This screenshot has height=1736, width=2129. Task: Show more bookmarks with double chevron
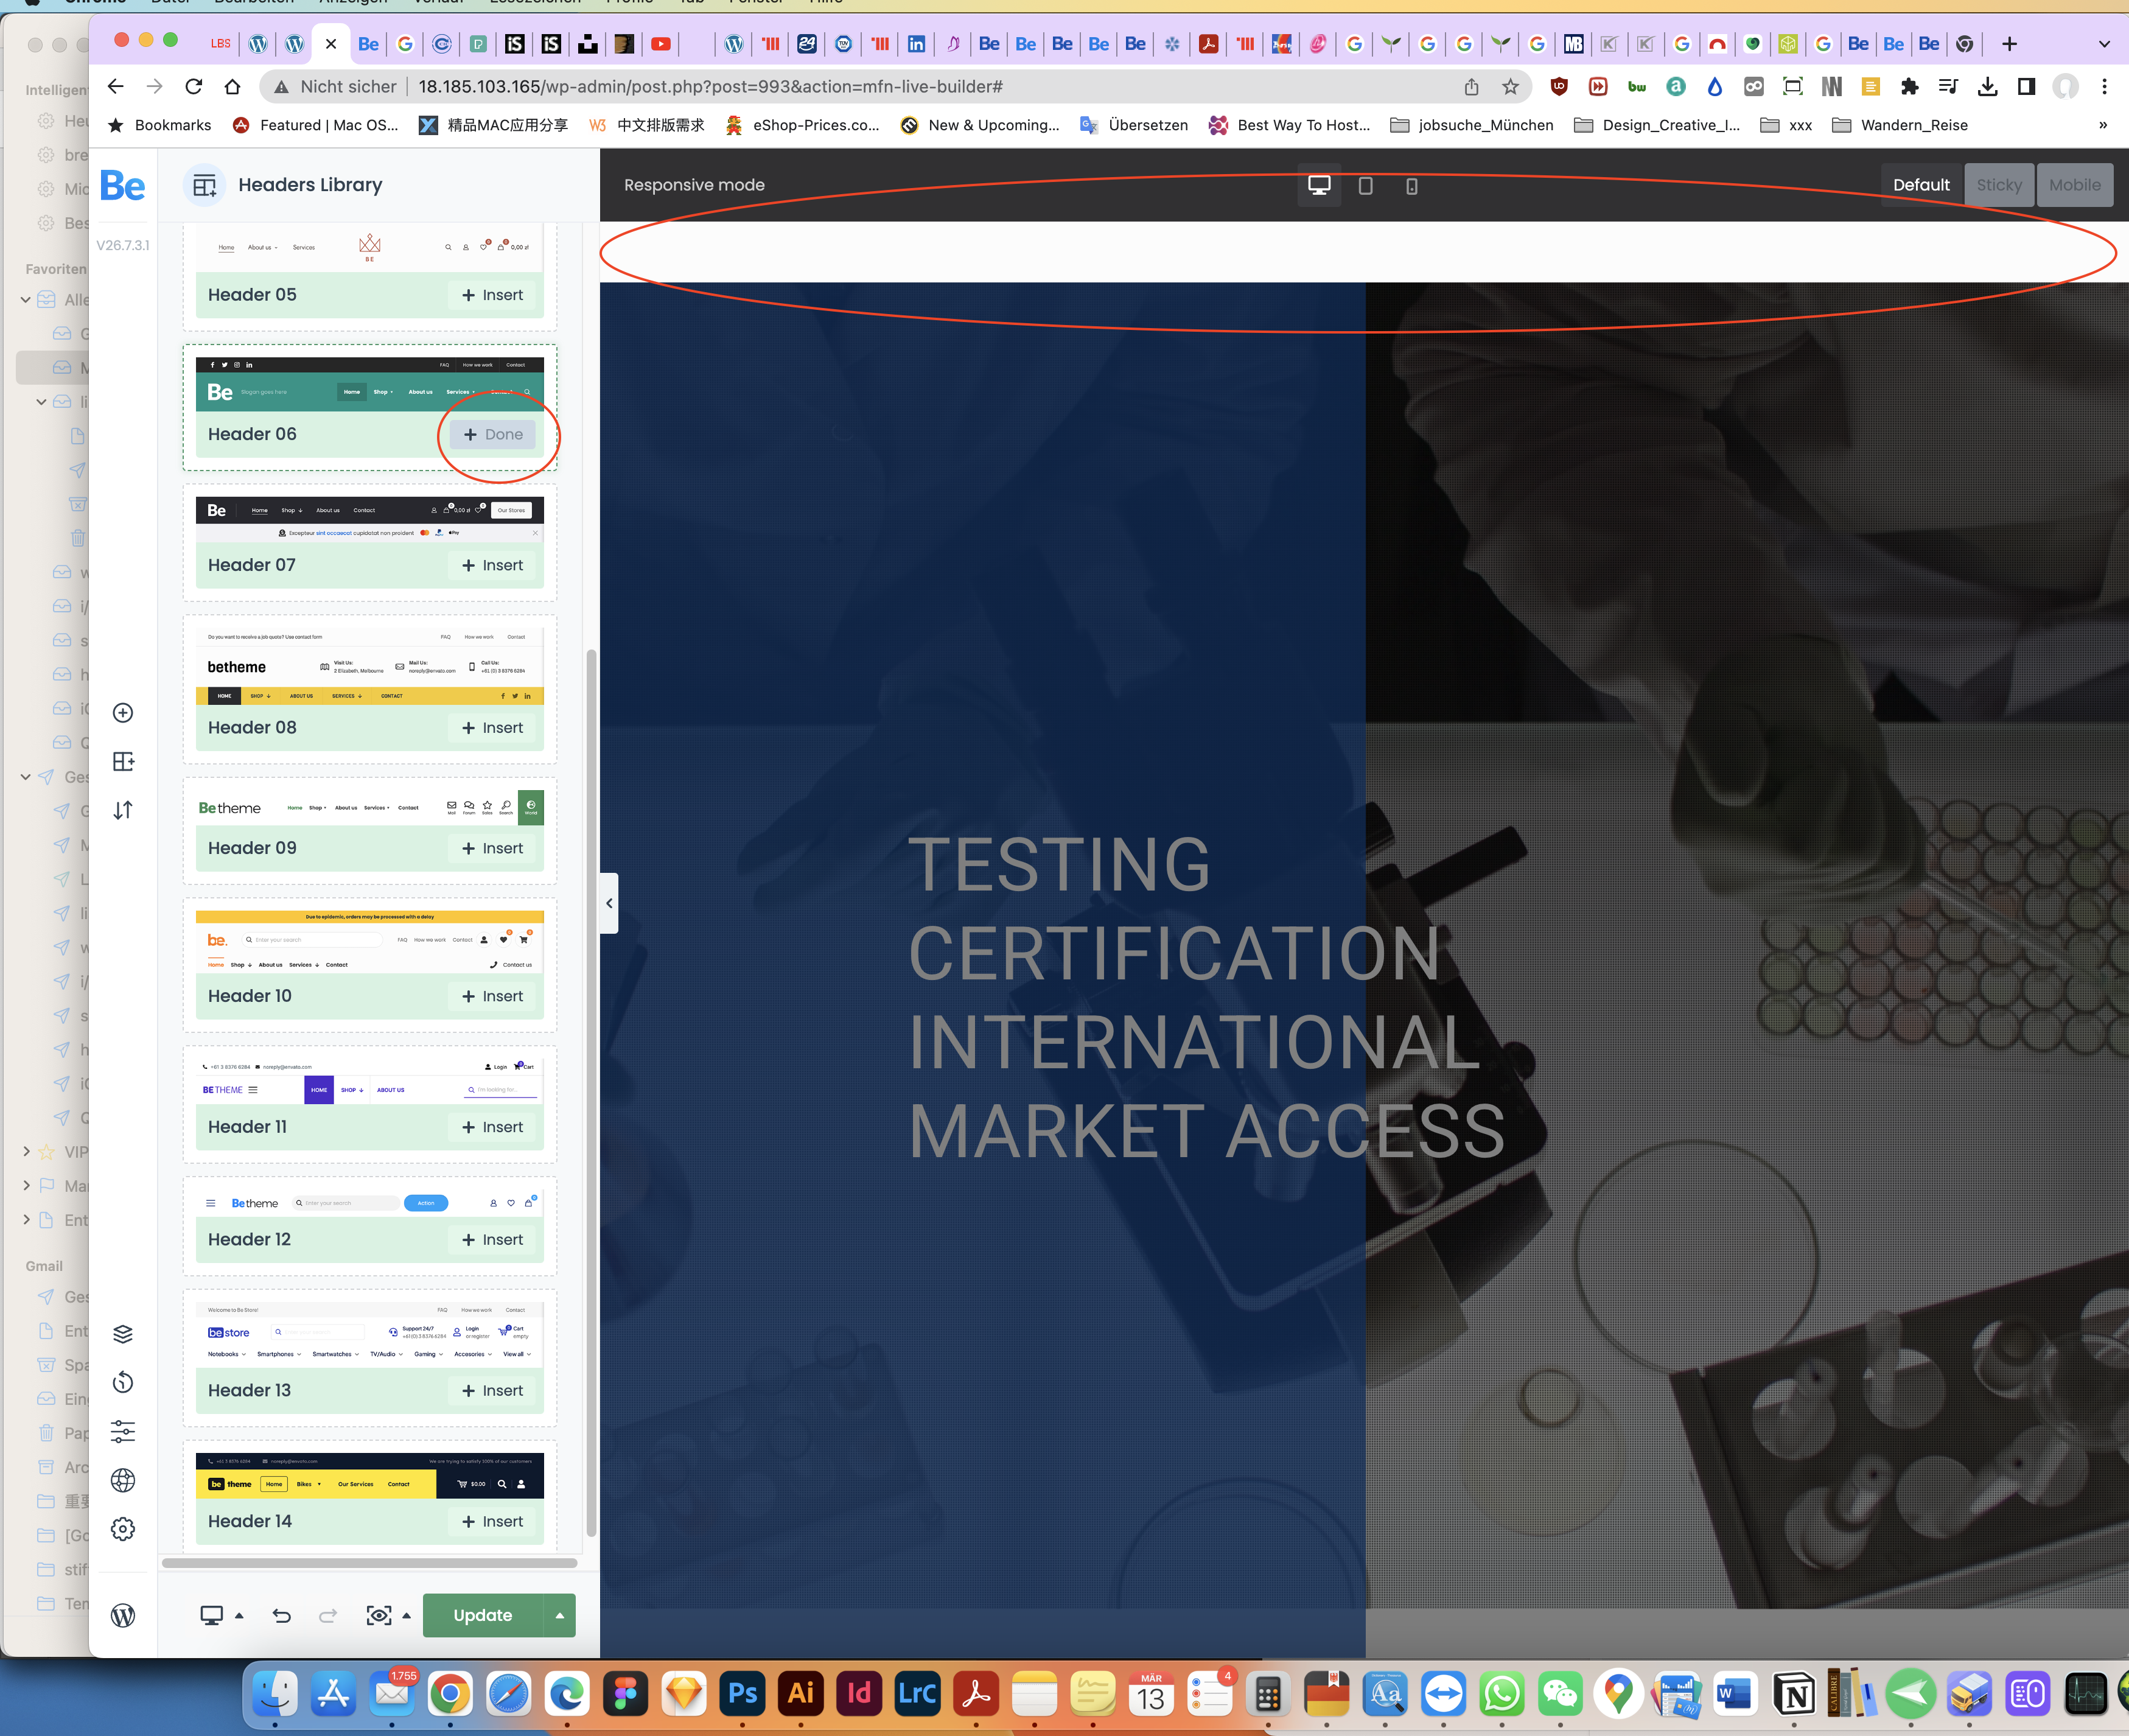click(2102, 125)
